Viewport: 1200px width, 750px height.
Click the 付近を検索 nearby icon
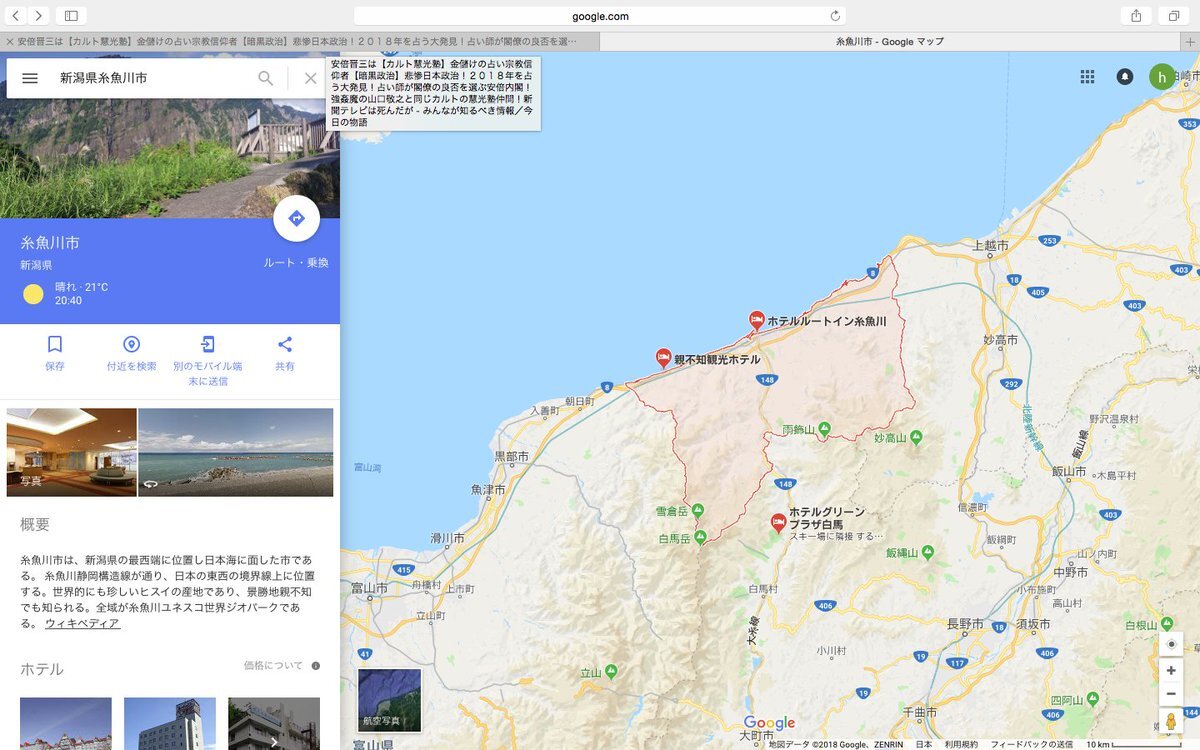coord(131,345)
